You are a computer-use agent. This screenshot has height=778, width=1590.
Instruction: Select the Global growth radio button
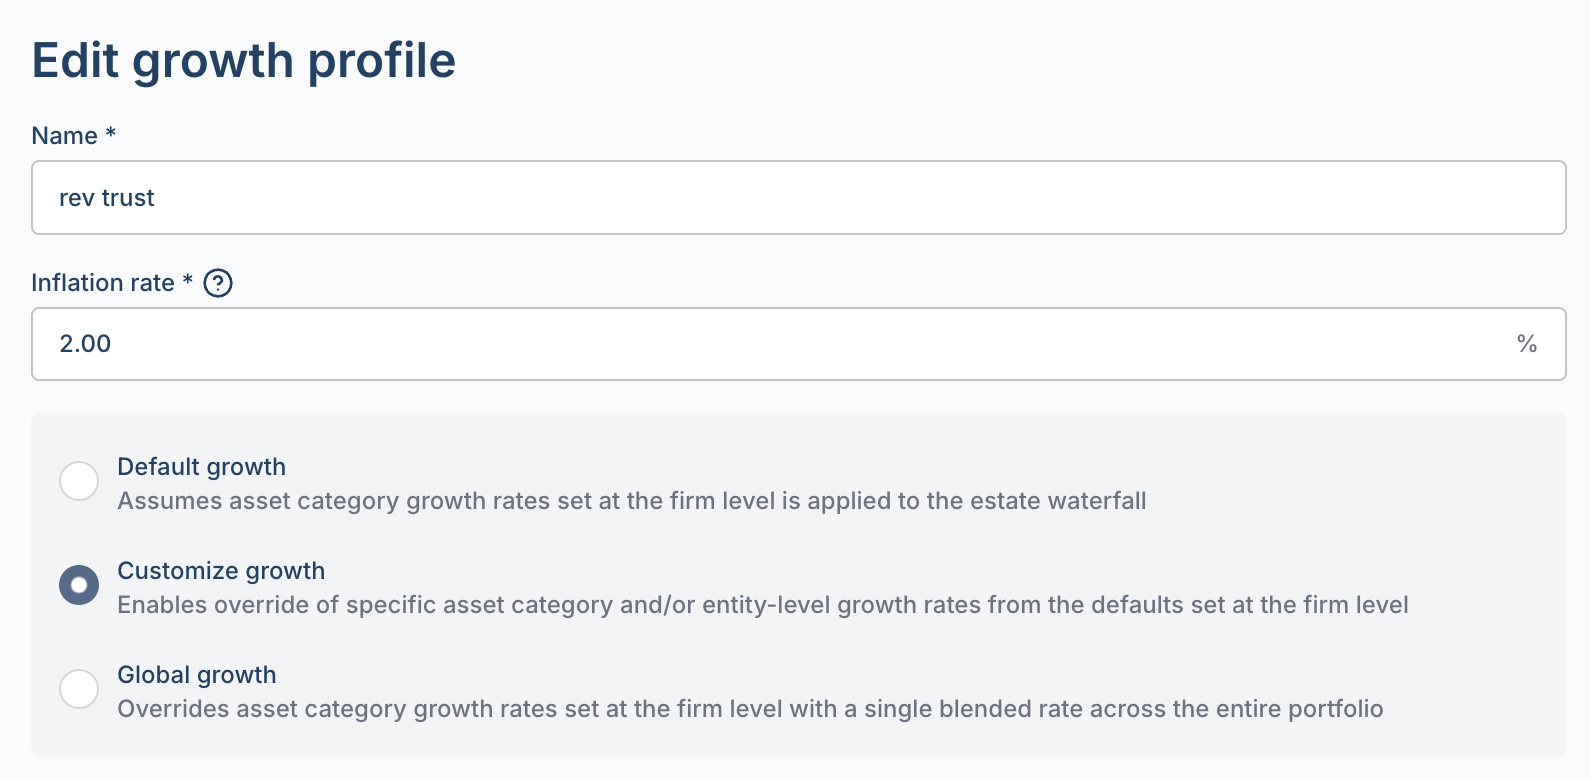click(79, 689)
